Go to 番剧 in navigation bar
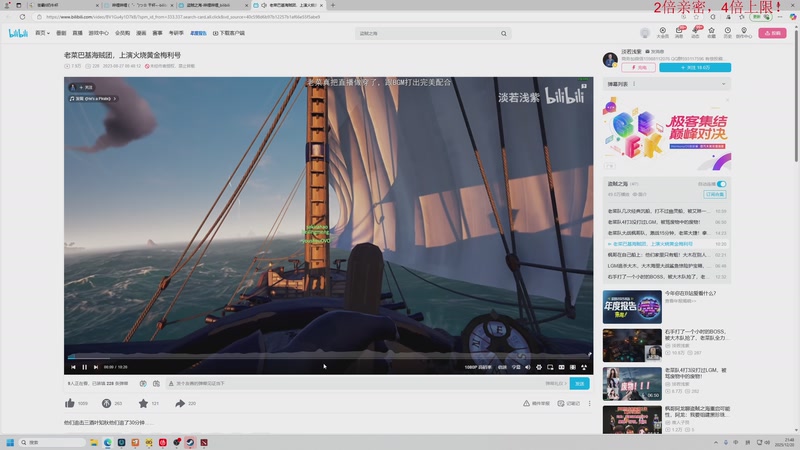Image resolution: width=800 pixels, height=450 pixels. coord(61,33)
